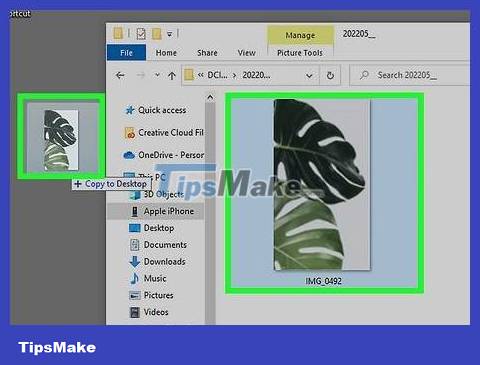Screen dimensions: 480x365
Task: Click the Desktop folder icon
Action: 134,228
